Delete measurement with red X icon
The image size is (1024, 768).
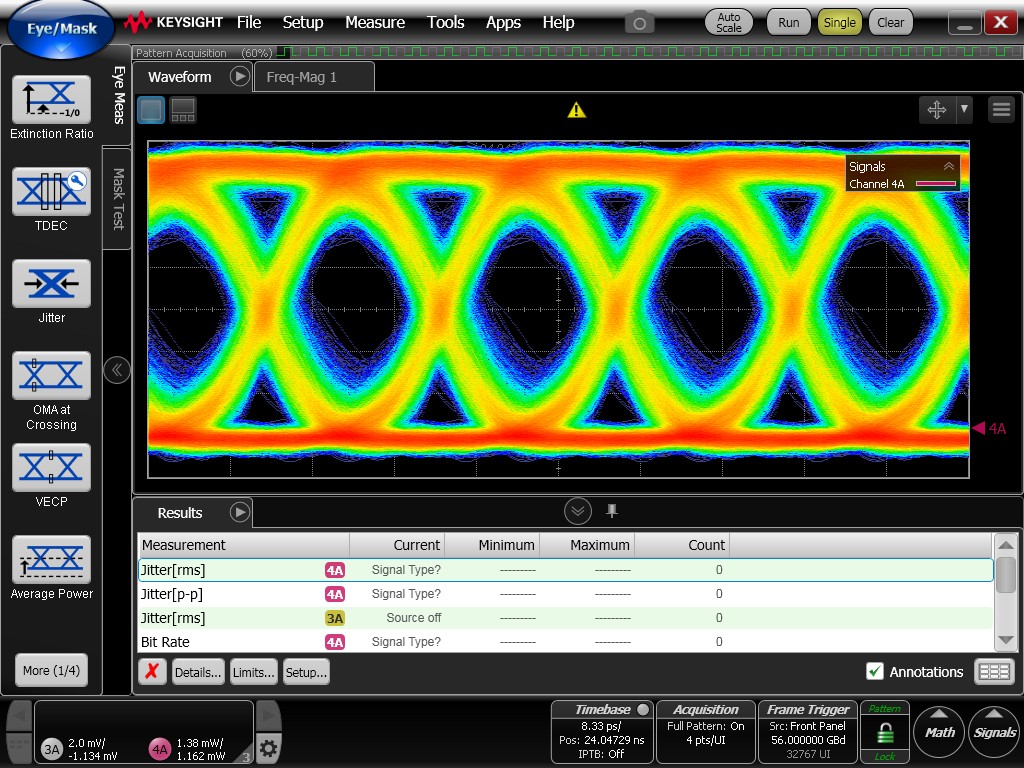click(151, 672)
